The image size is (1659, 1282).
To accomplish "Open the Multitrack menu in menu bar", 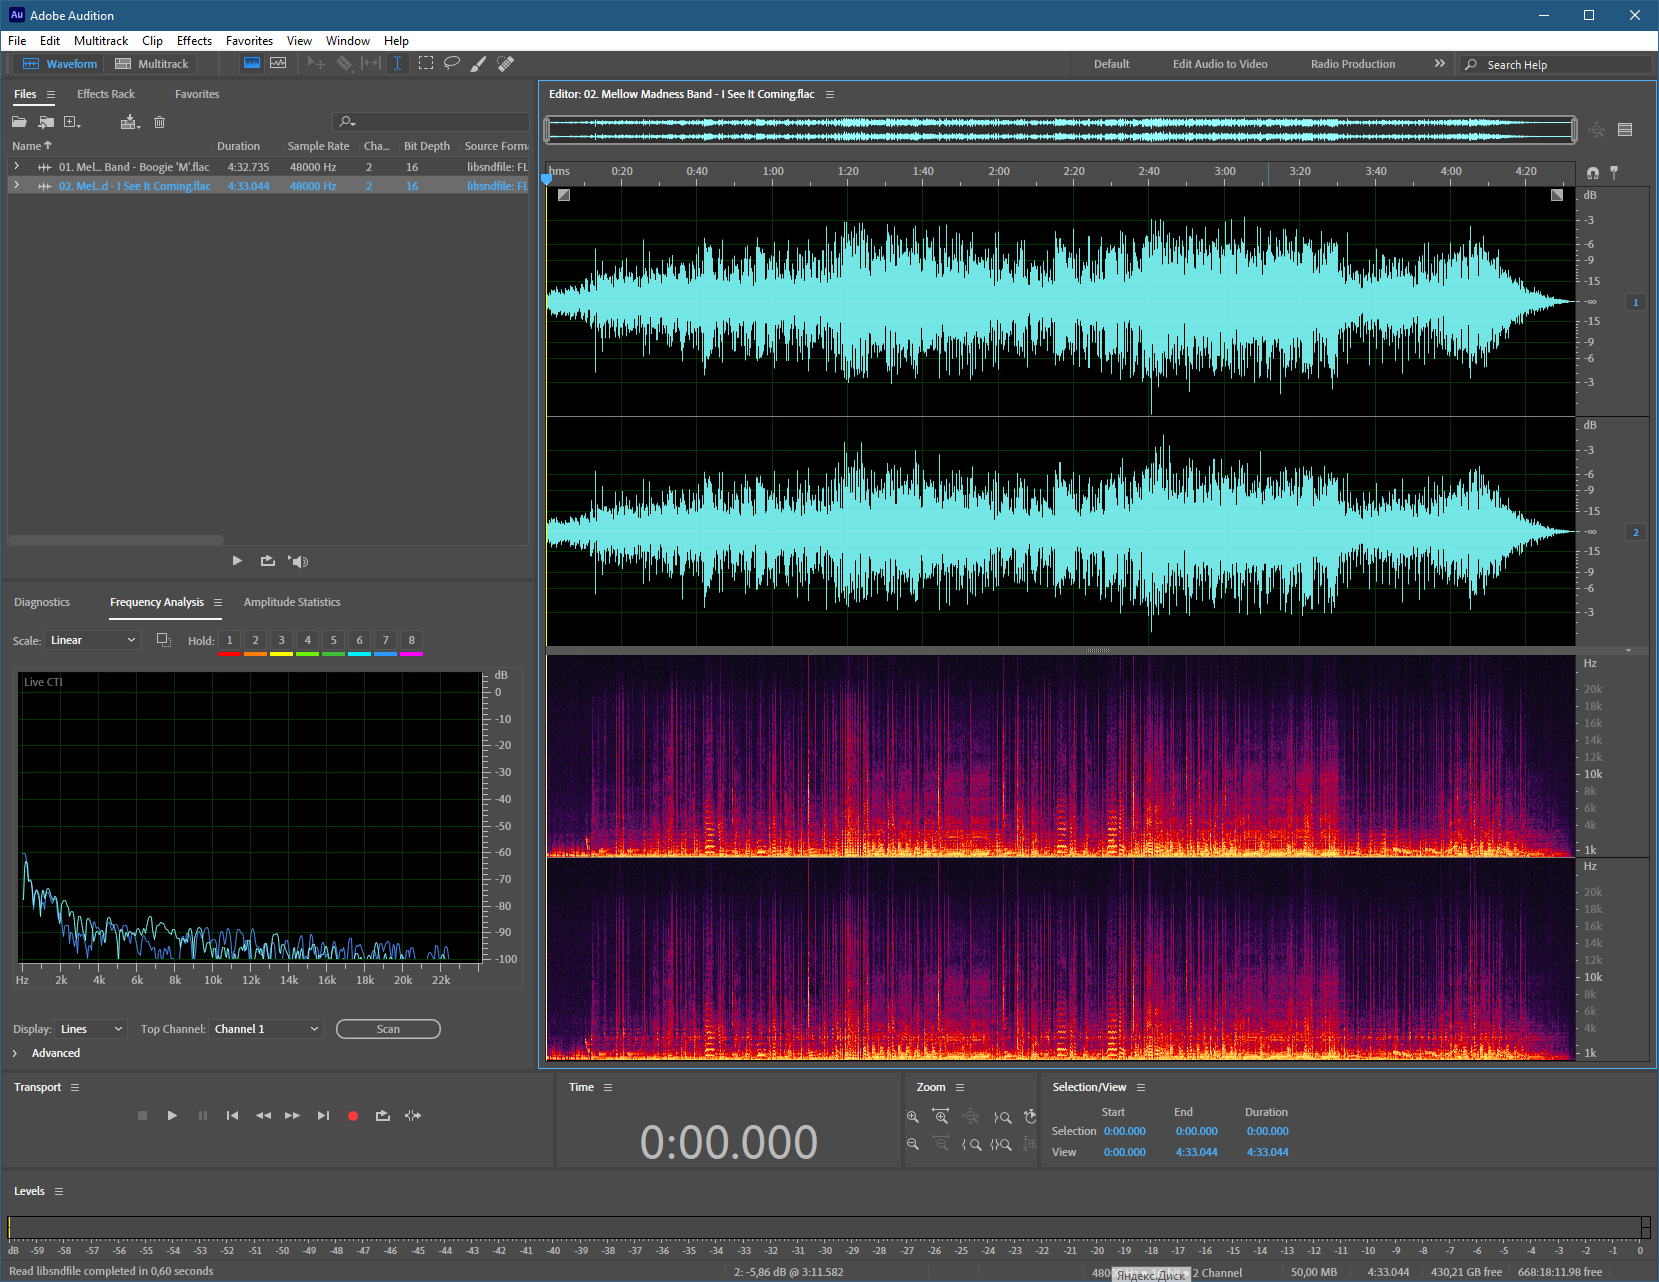I will [x=101, y=41].
